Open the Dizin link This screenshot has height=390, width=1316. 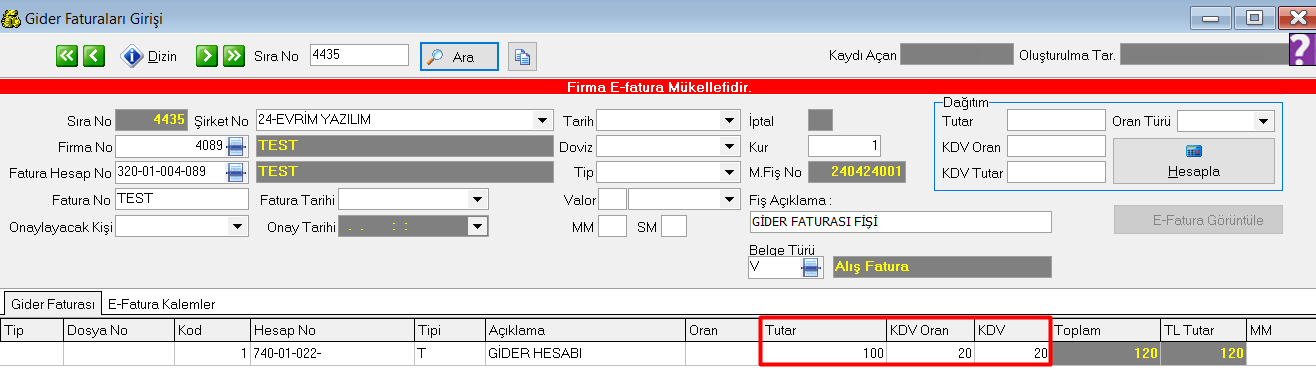(162, 57)
